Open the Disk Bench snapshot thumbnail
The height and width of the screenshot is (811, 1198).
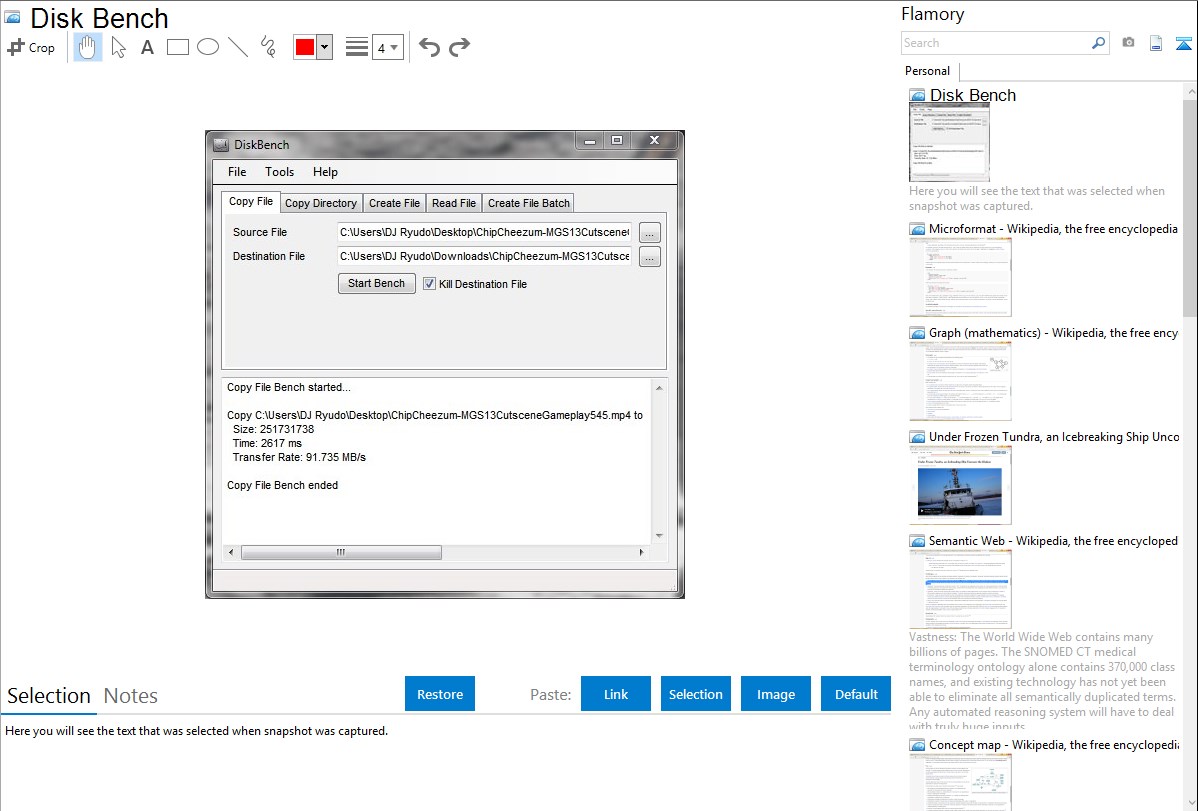tap(949, 142)
